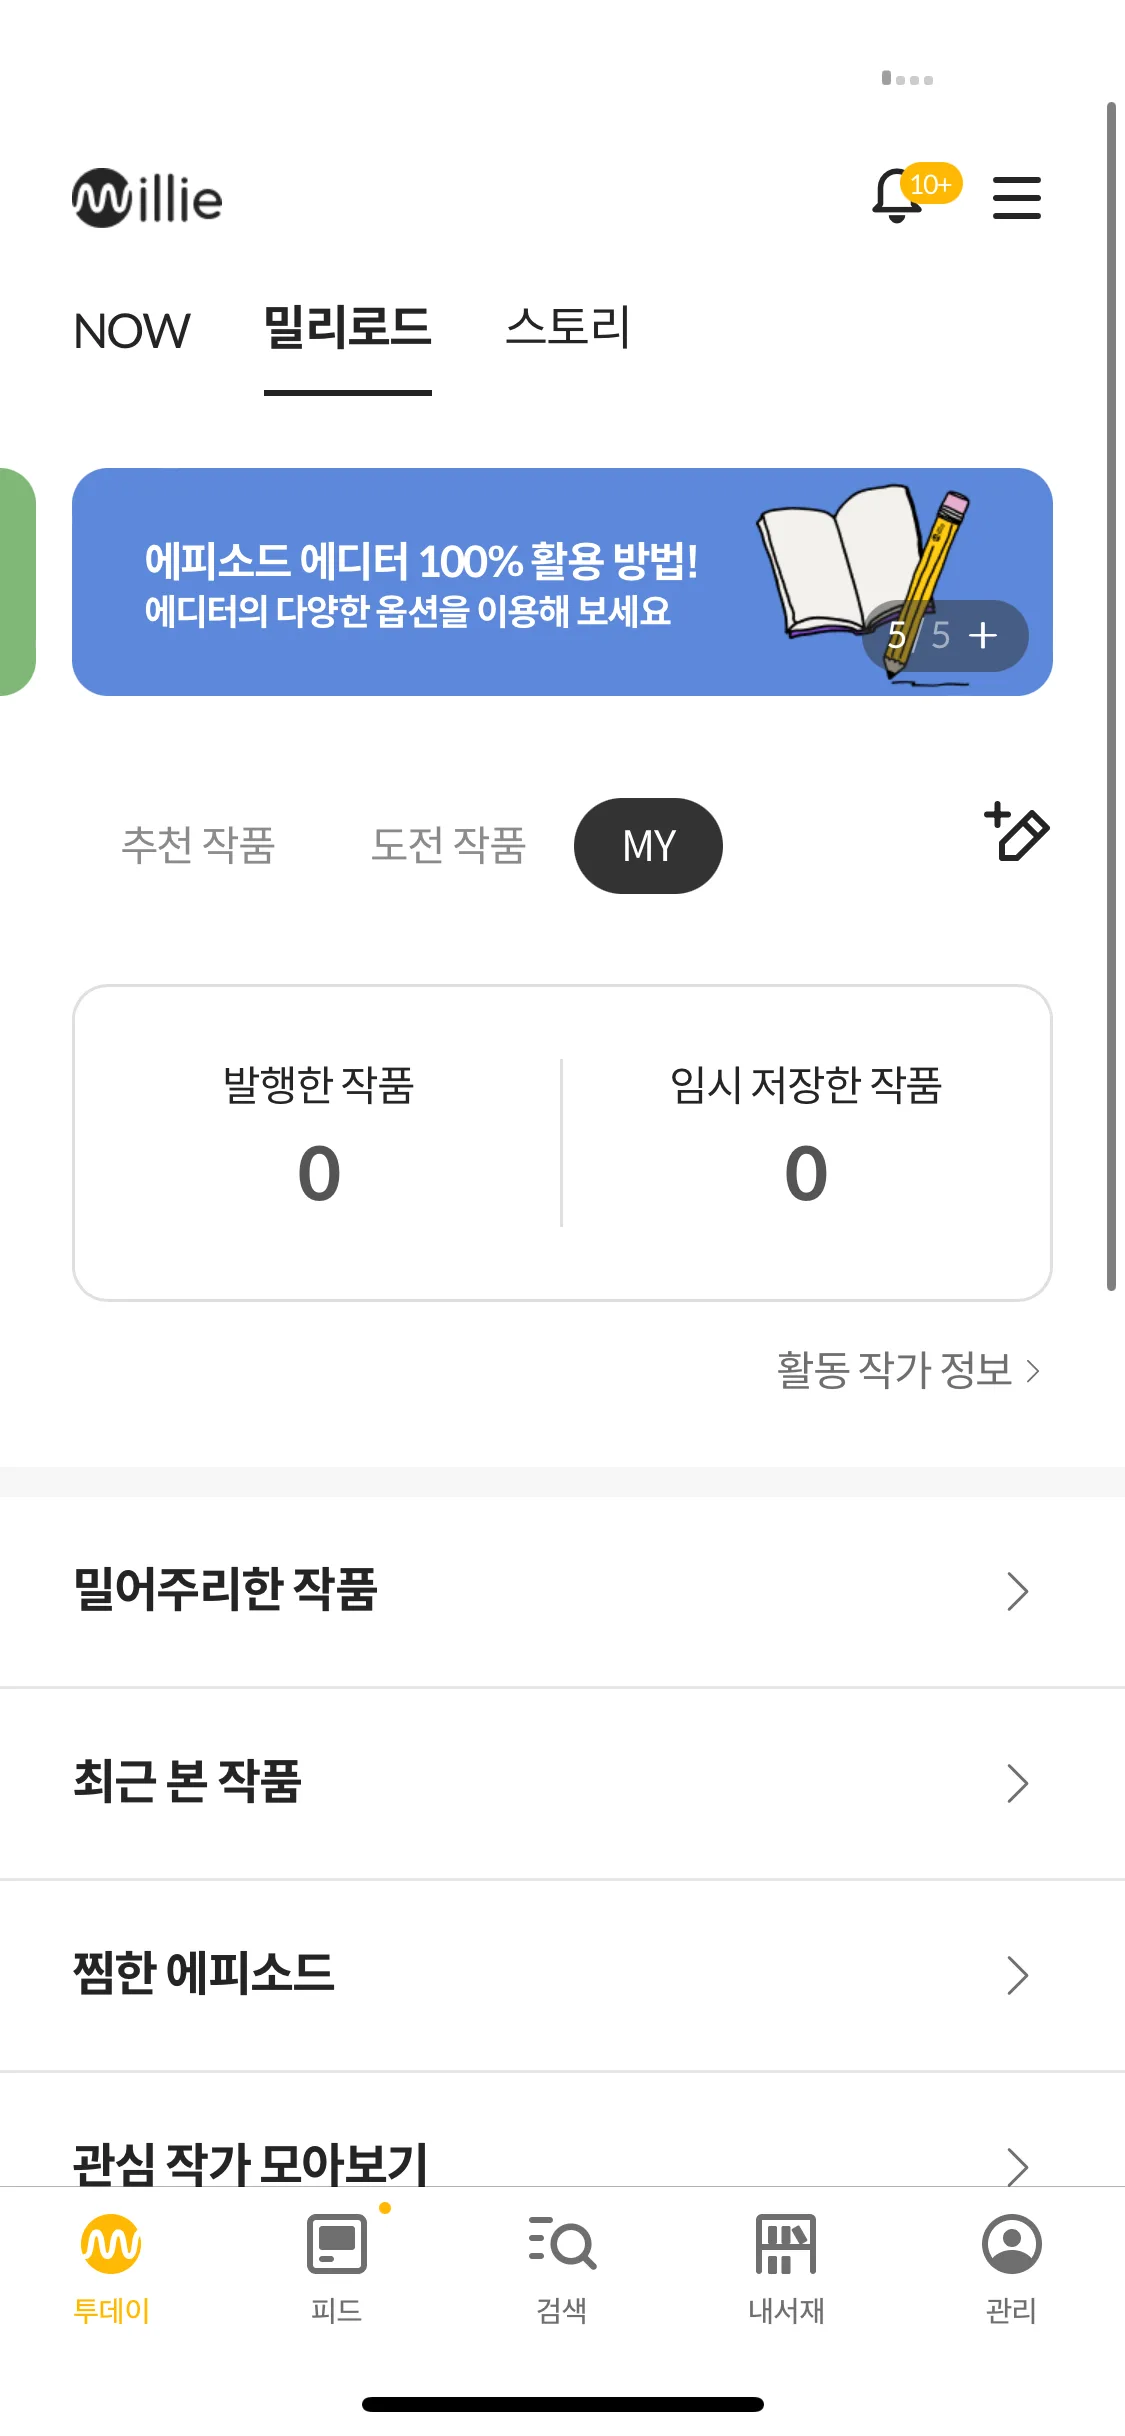The width and height of the screenshot is (1125, 2436).
Task: Tap the write new work pencil icon
Action: 1016,831
